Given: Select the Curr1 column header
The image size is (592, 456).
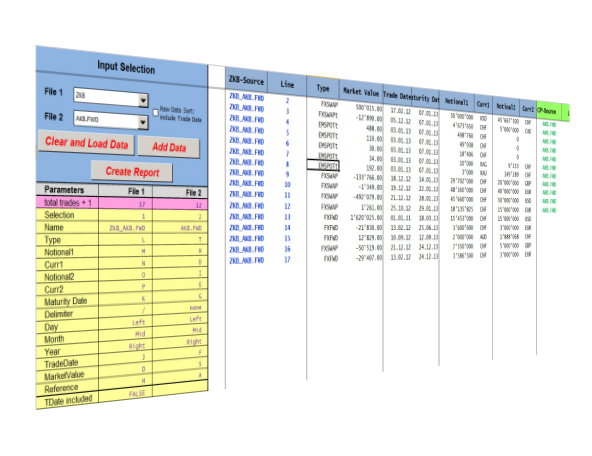Looking at the screenshot, I should point(483,104).
